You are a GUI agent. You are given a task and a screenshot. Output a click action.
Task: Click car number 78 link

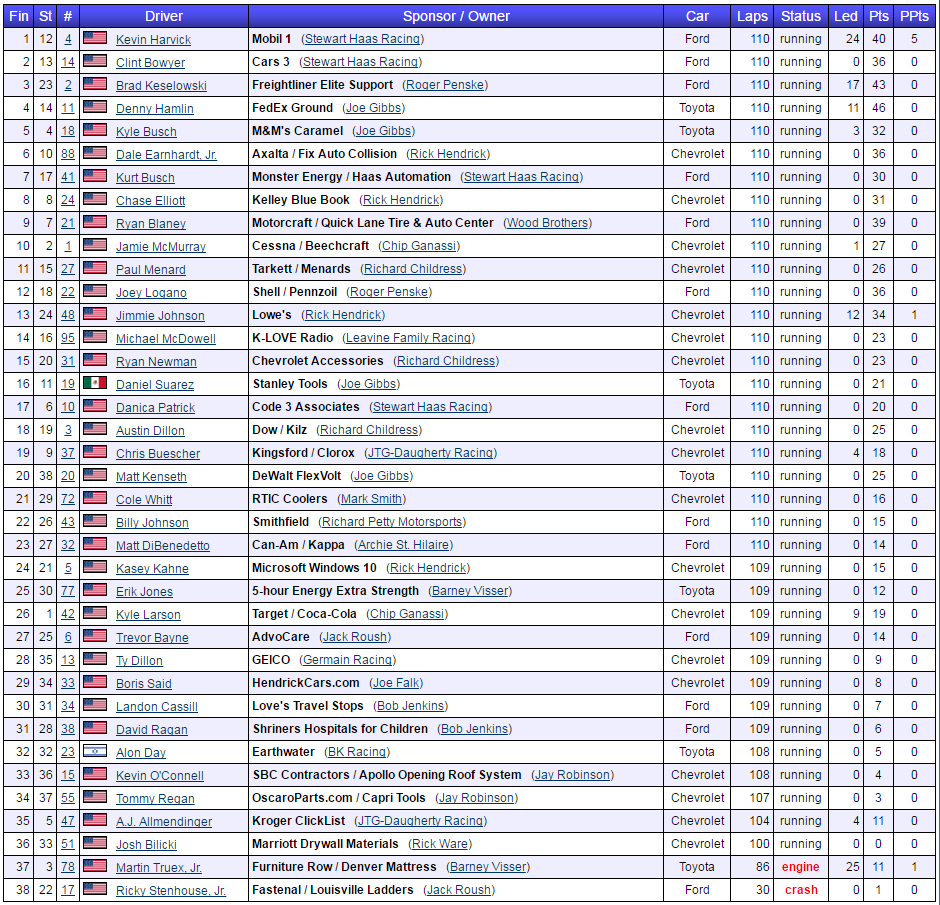pyautogui.click(x=67, y=867)
